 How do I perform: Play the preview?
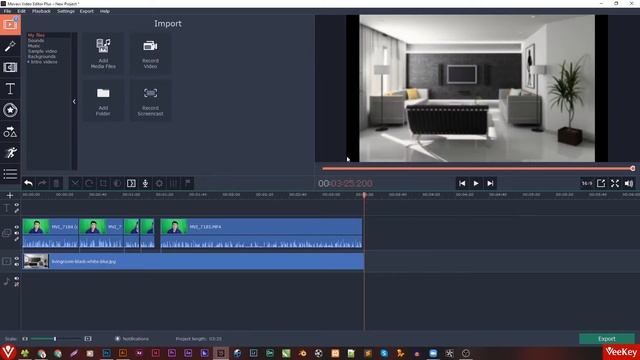(476, 184)
